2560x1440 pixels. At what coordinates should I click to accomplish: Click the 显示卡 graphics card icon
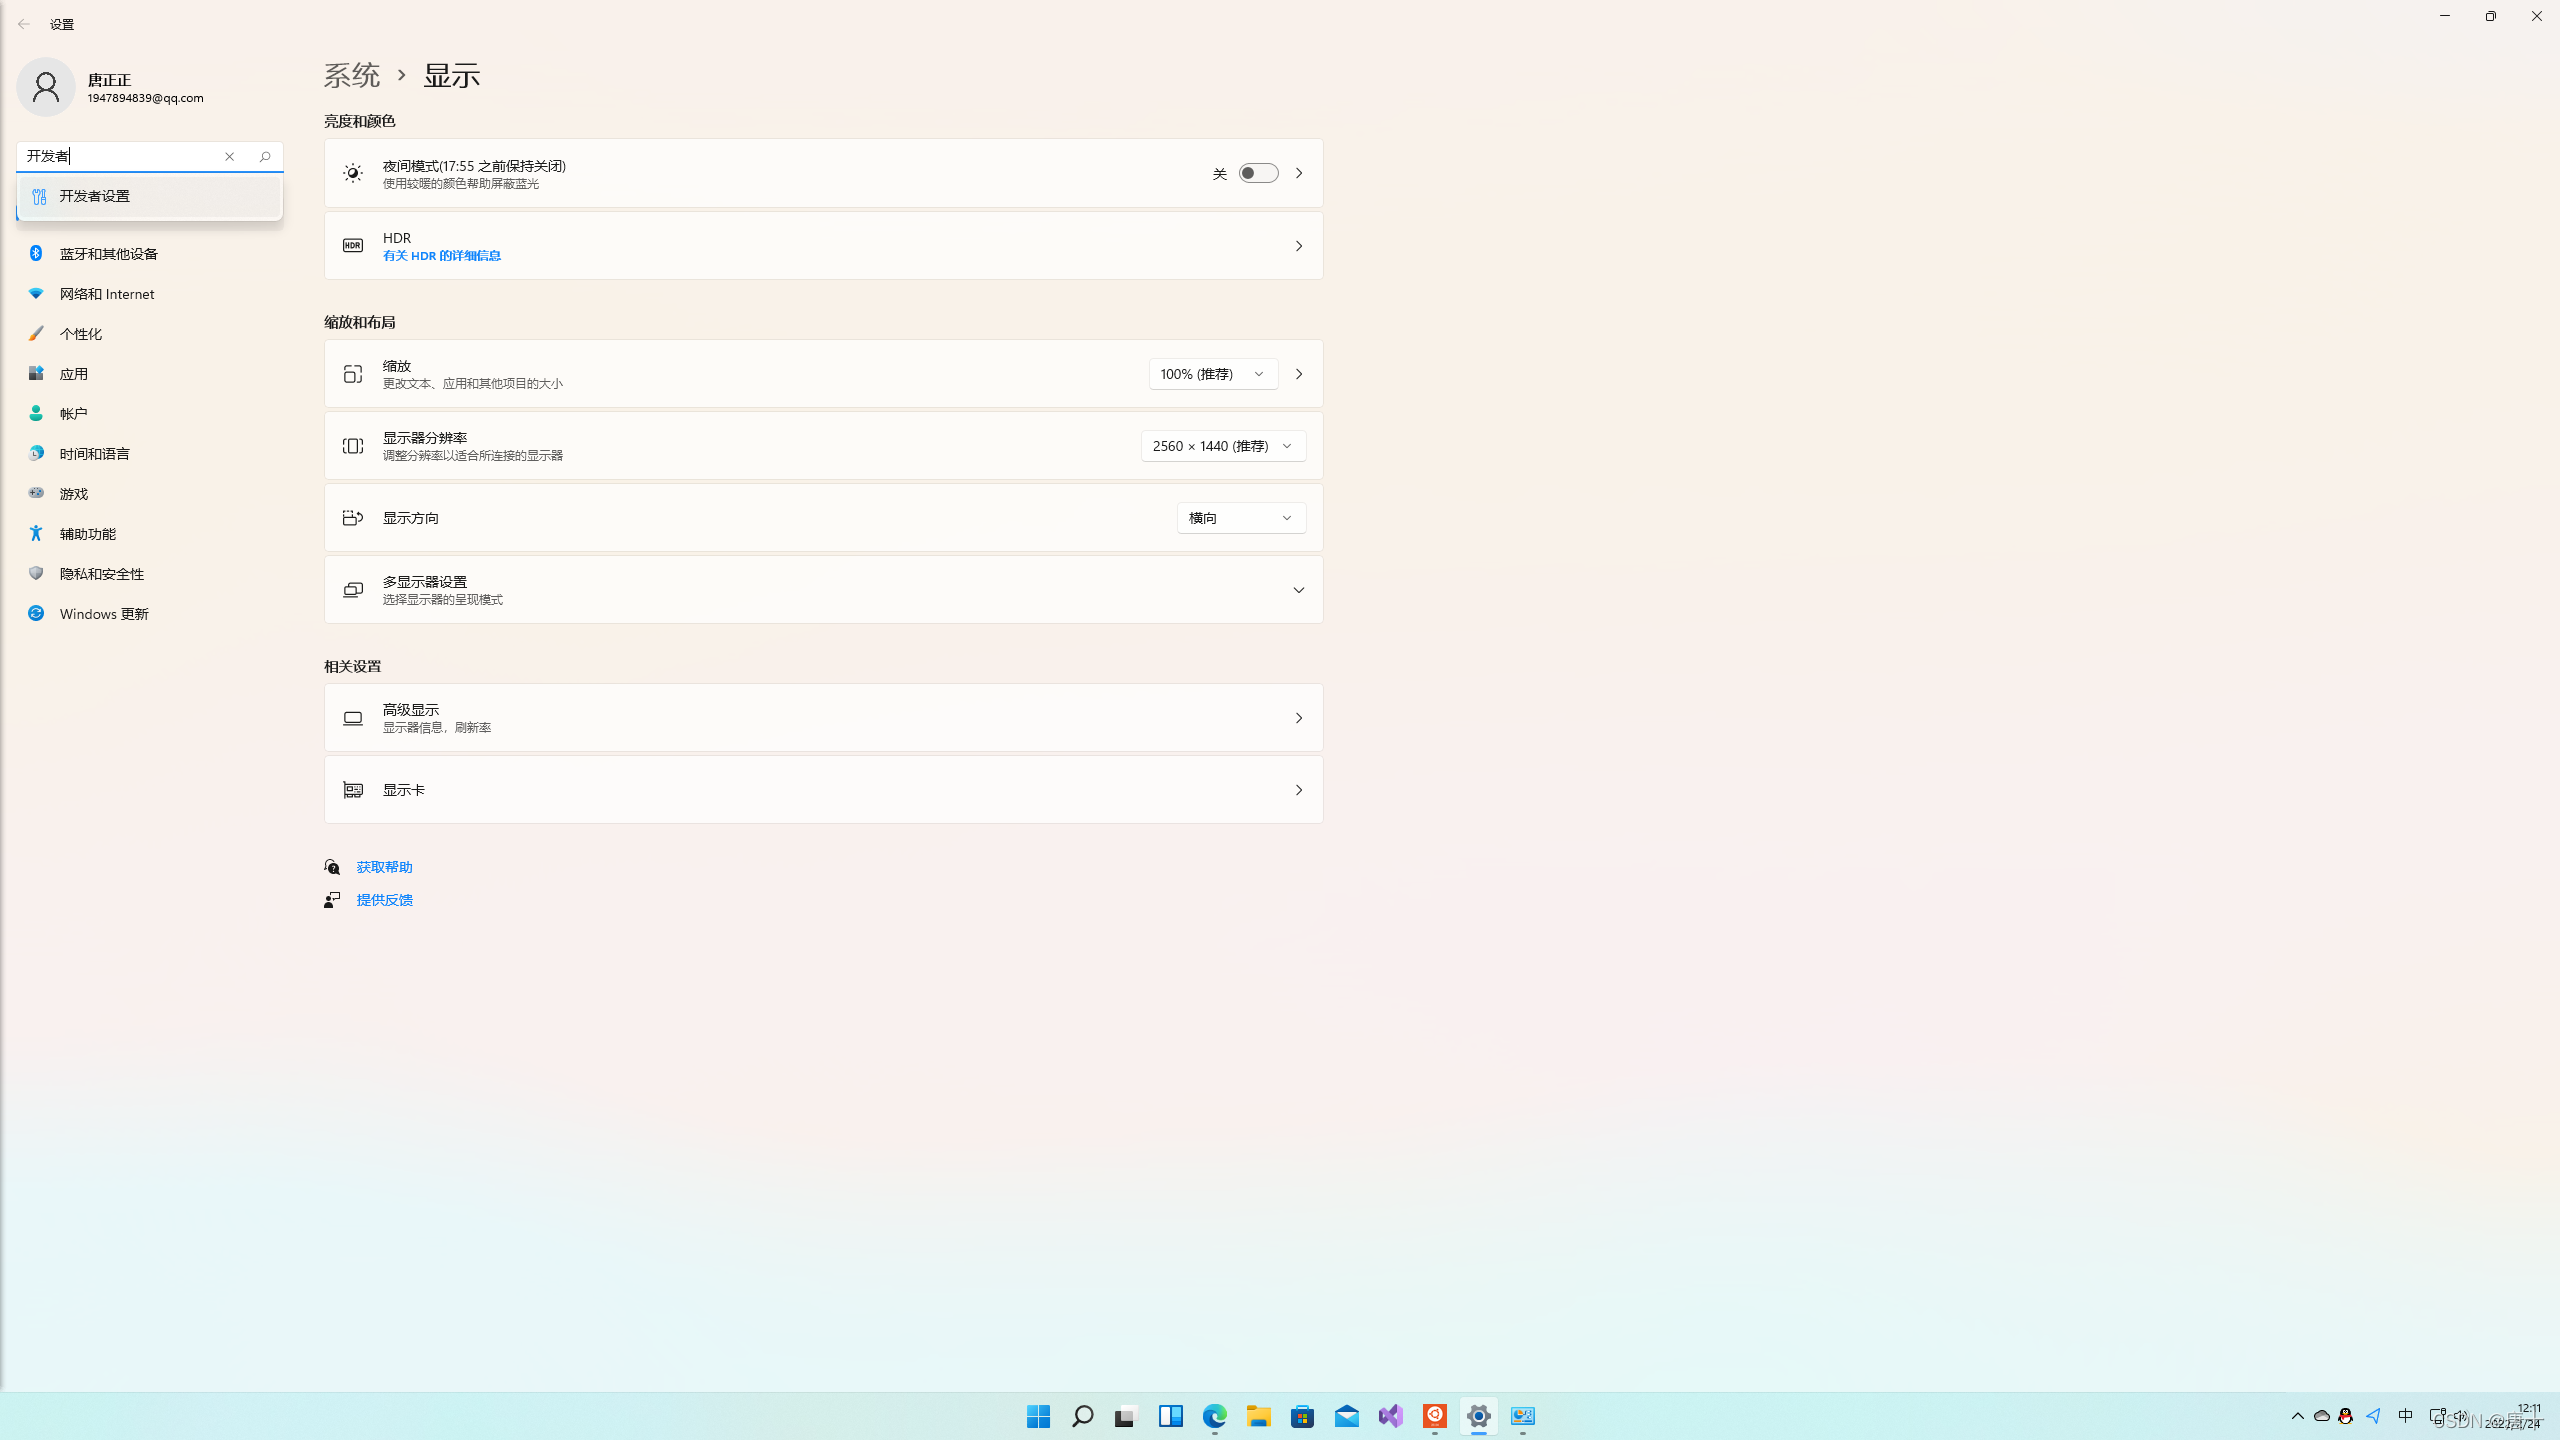pos(353,790)
